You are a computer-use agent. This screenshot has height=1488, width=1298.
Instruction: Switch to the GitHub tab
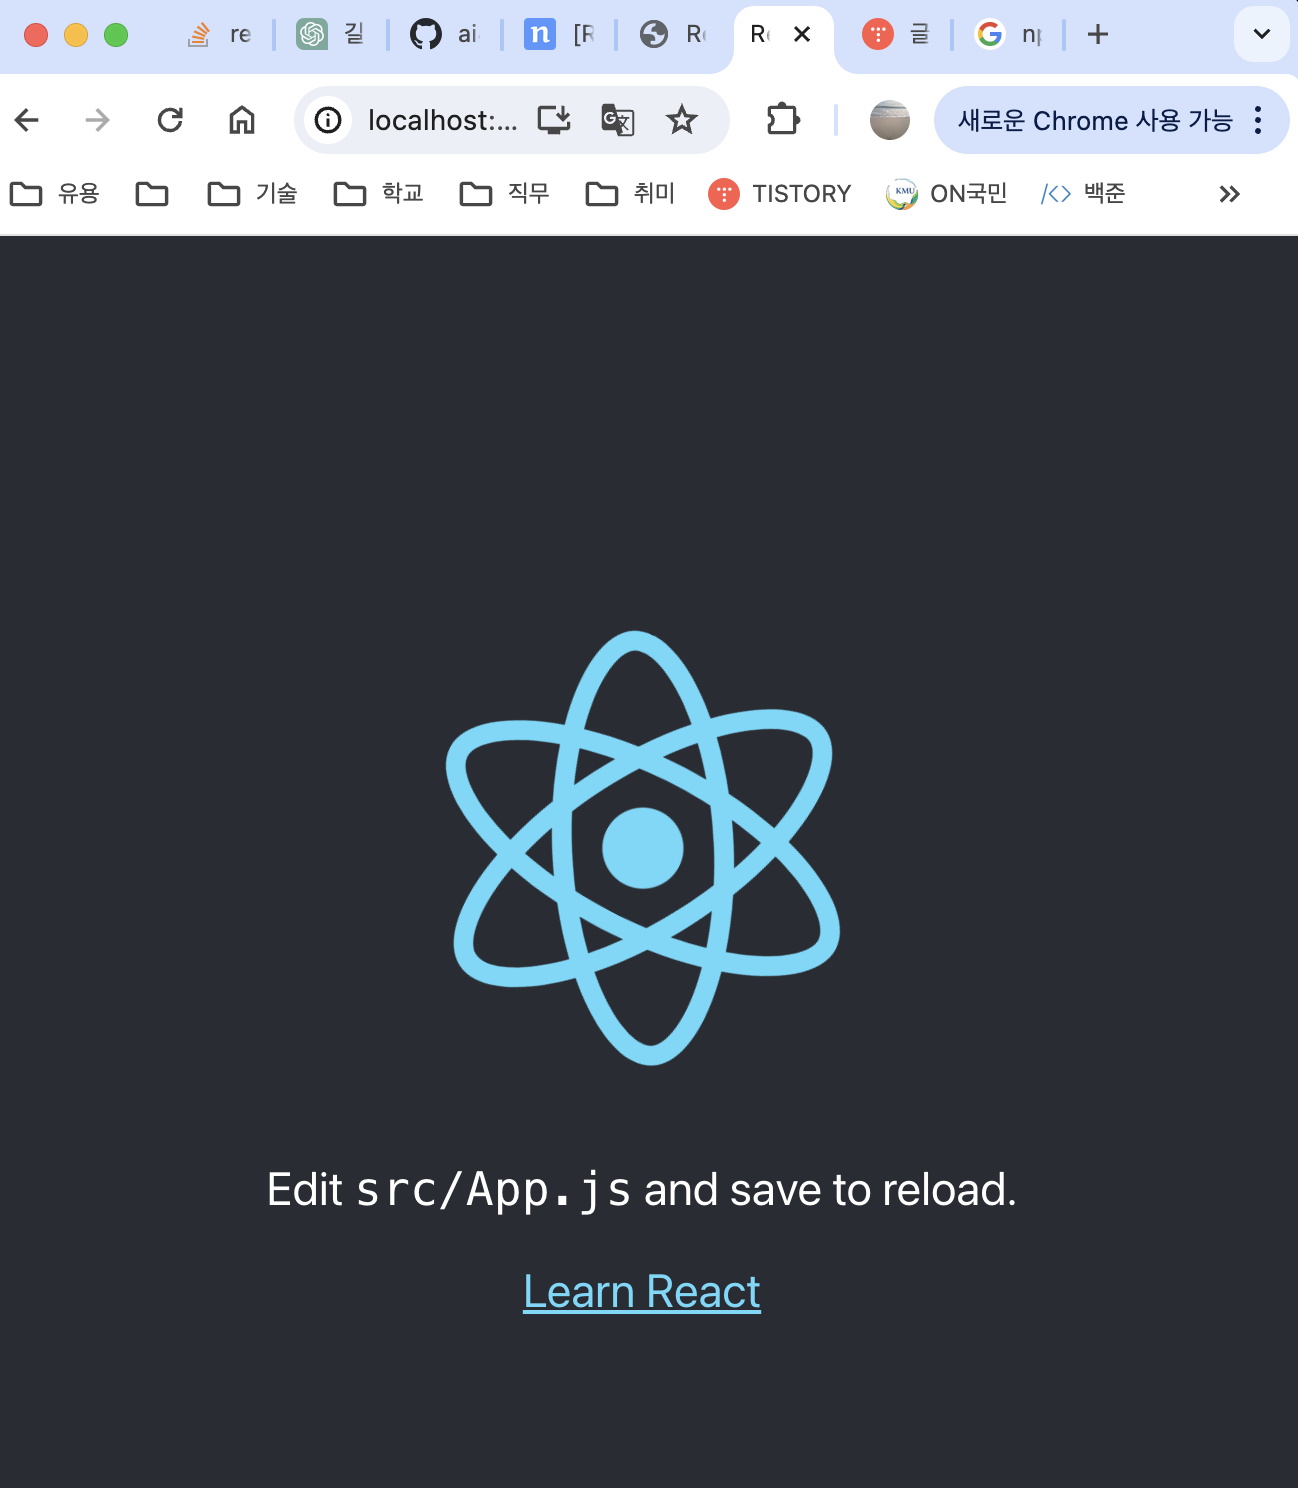(x=444, y=34)
